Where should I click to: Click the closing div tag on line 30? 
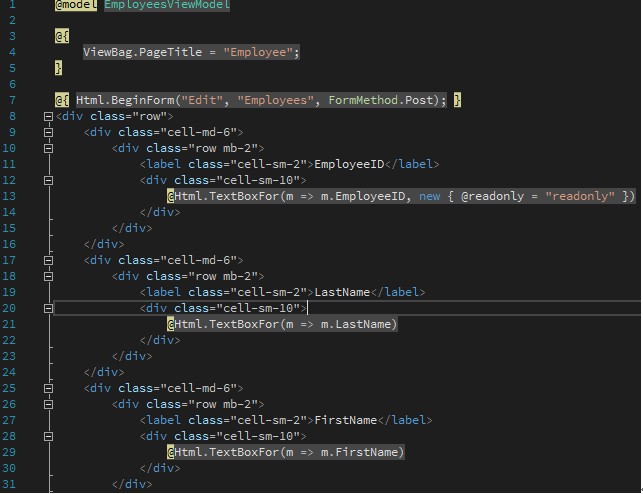[160, 468]
